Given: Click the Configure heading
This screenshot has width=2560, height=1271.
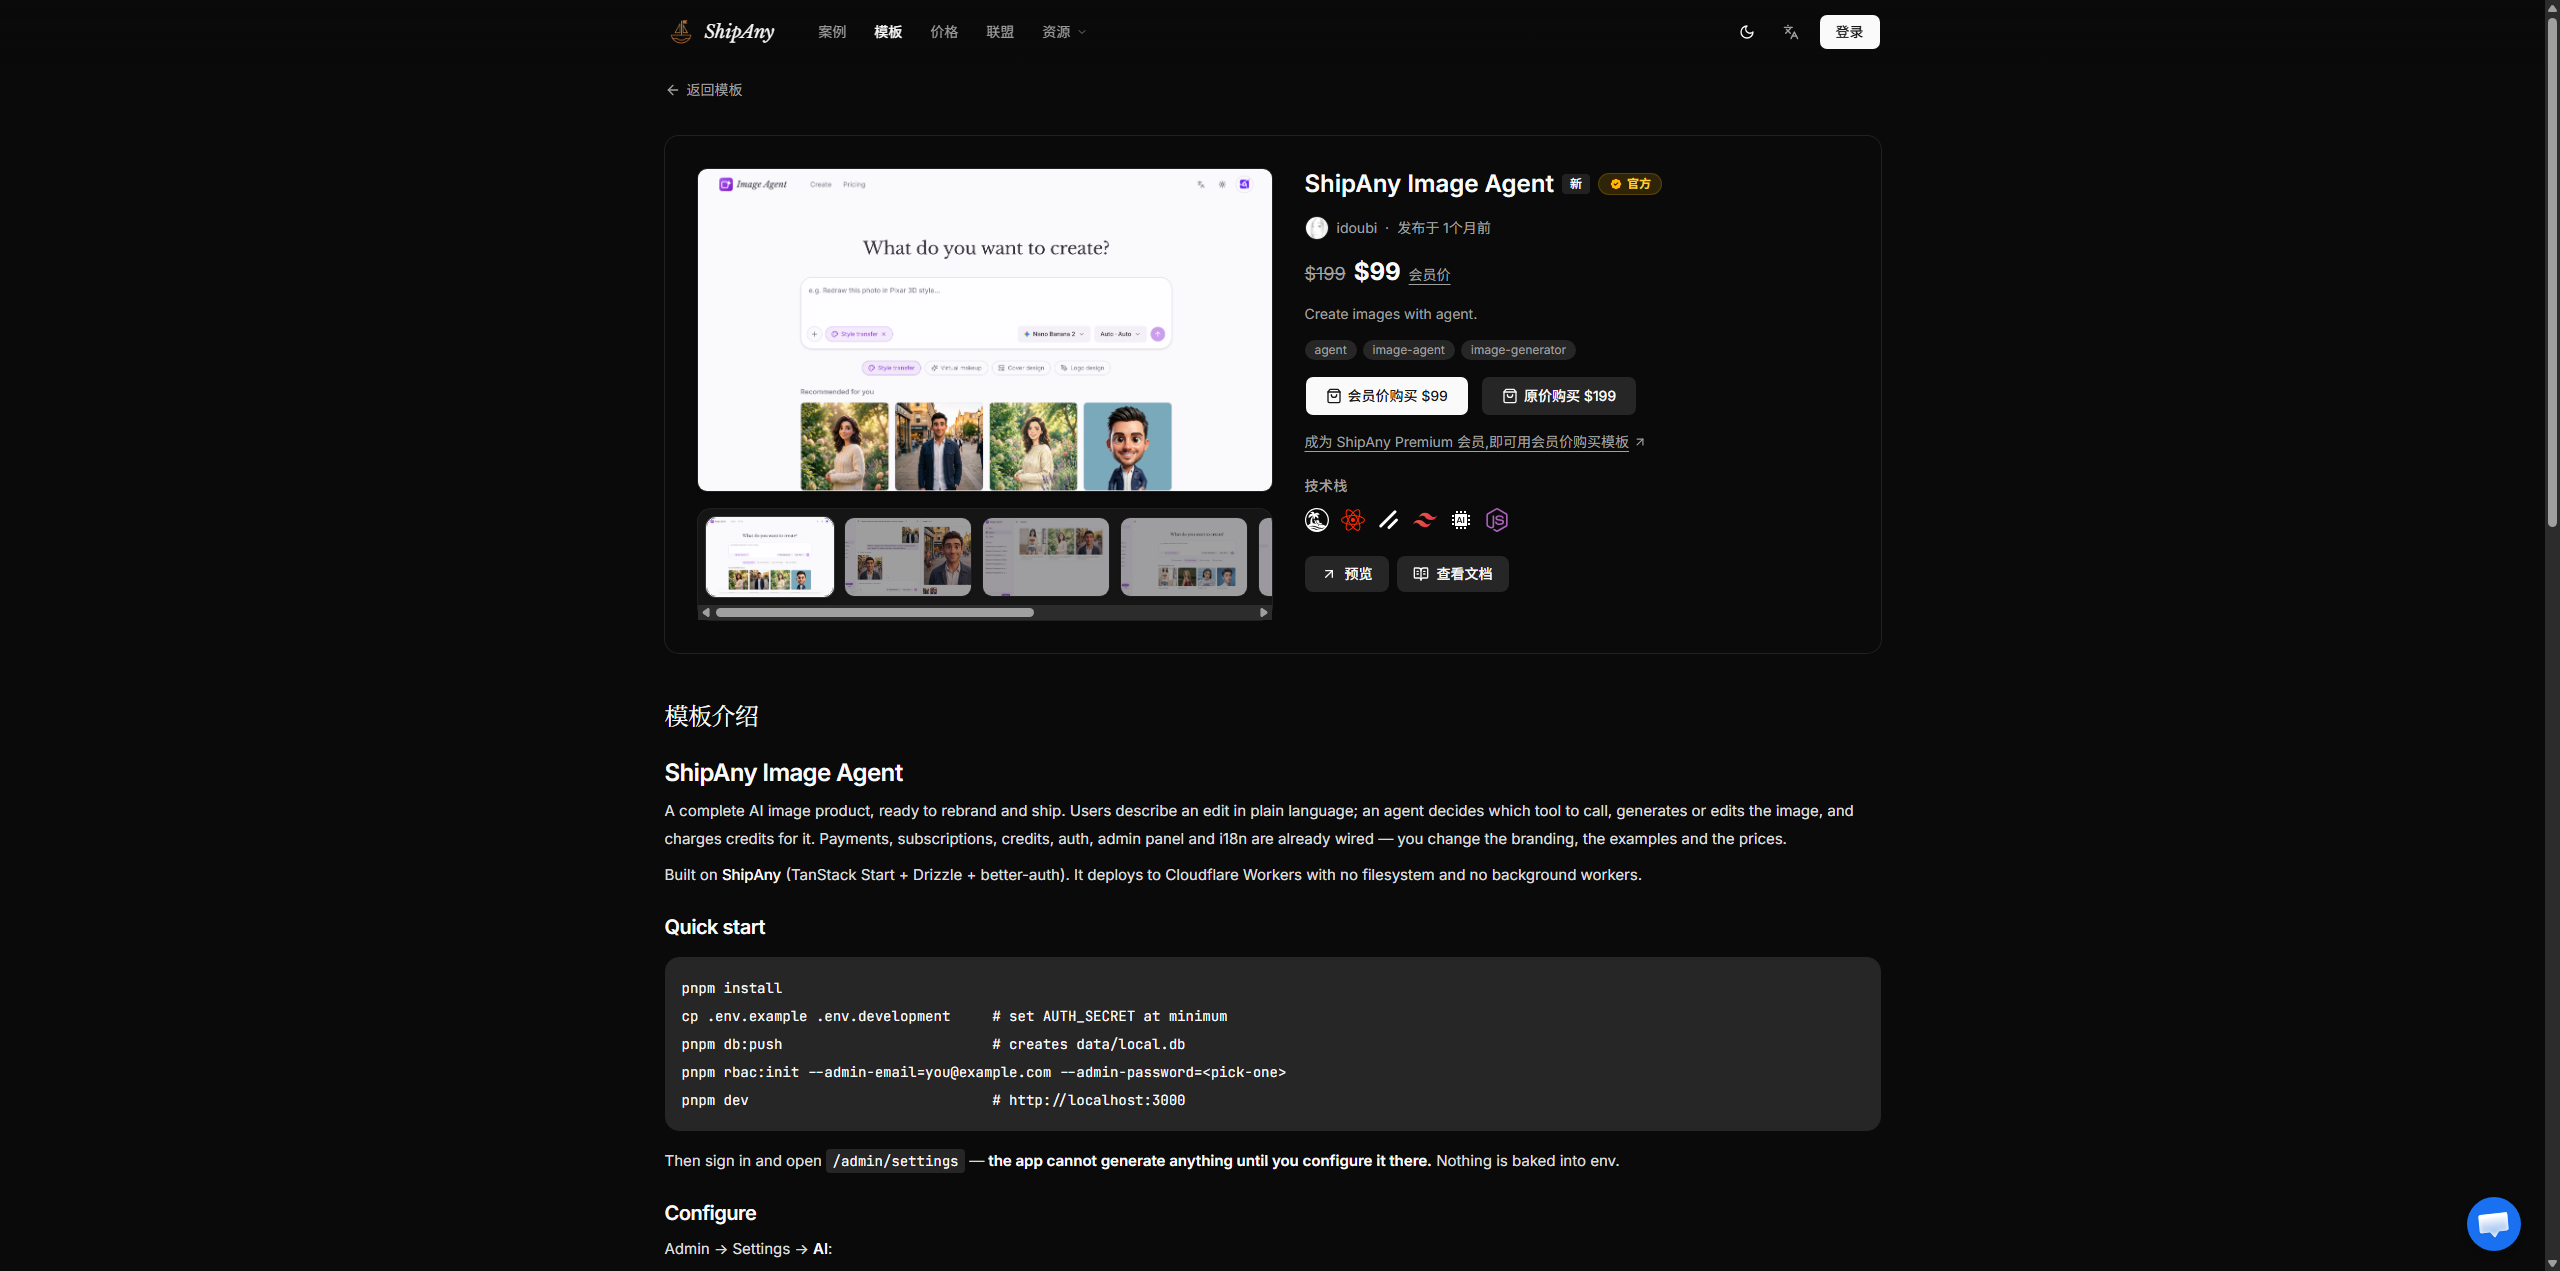Looking at the screenshot, I should coord(711,1213).
